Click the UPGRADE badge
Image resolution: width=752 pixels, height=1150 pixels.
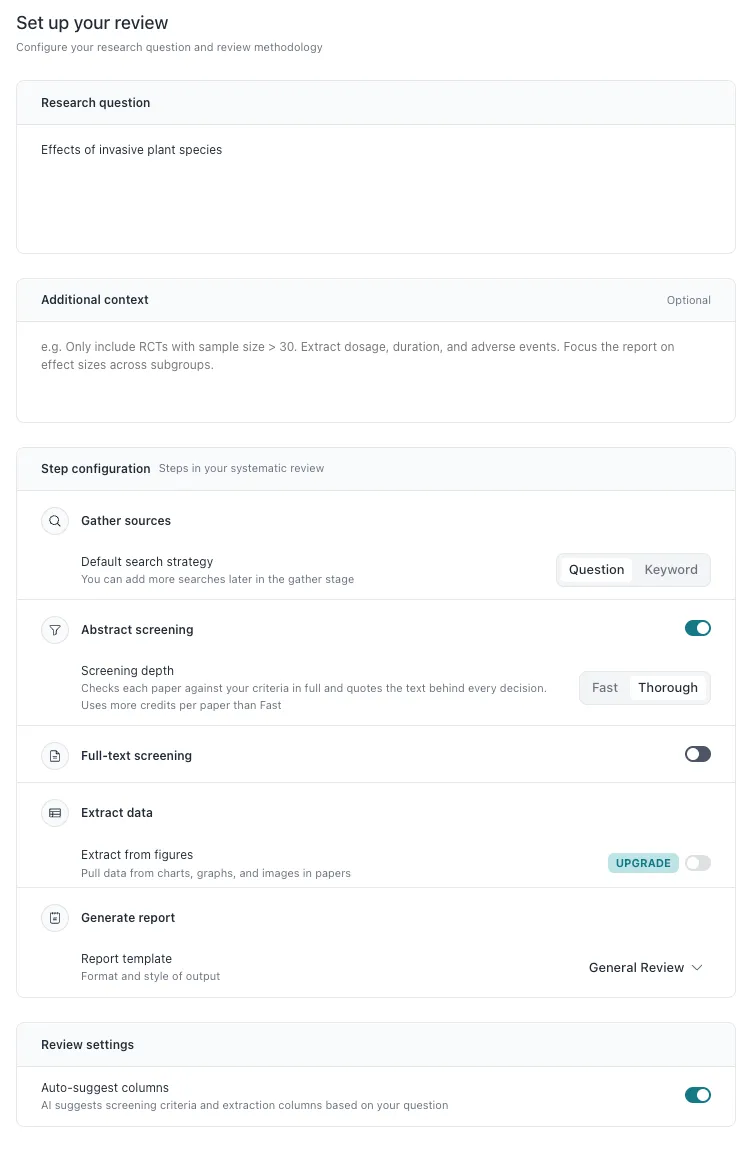[x=643, y=864]
